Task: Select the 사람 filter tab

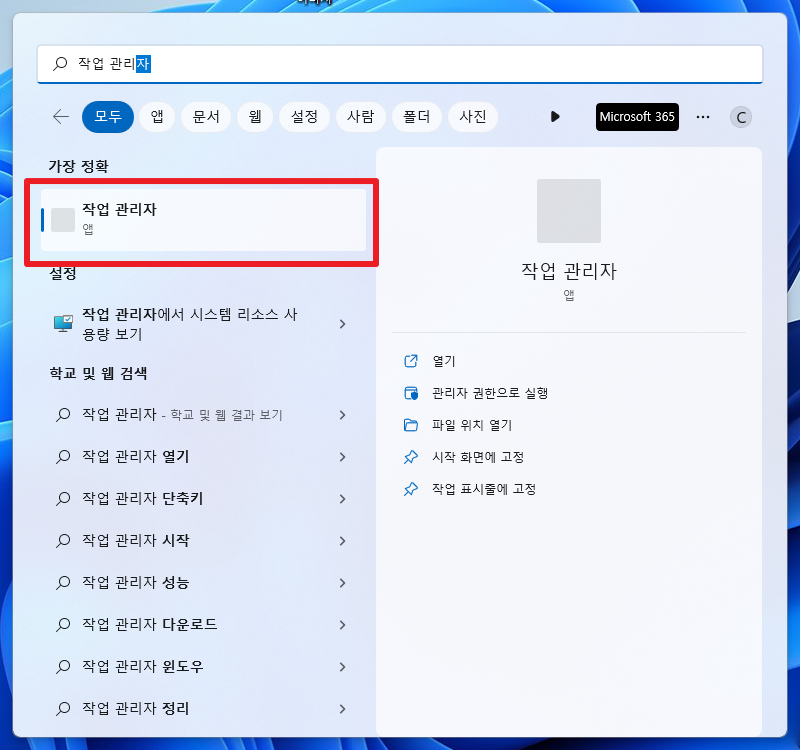Action: [360, 117]
